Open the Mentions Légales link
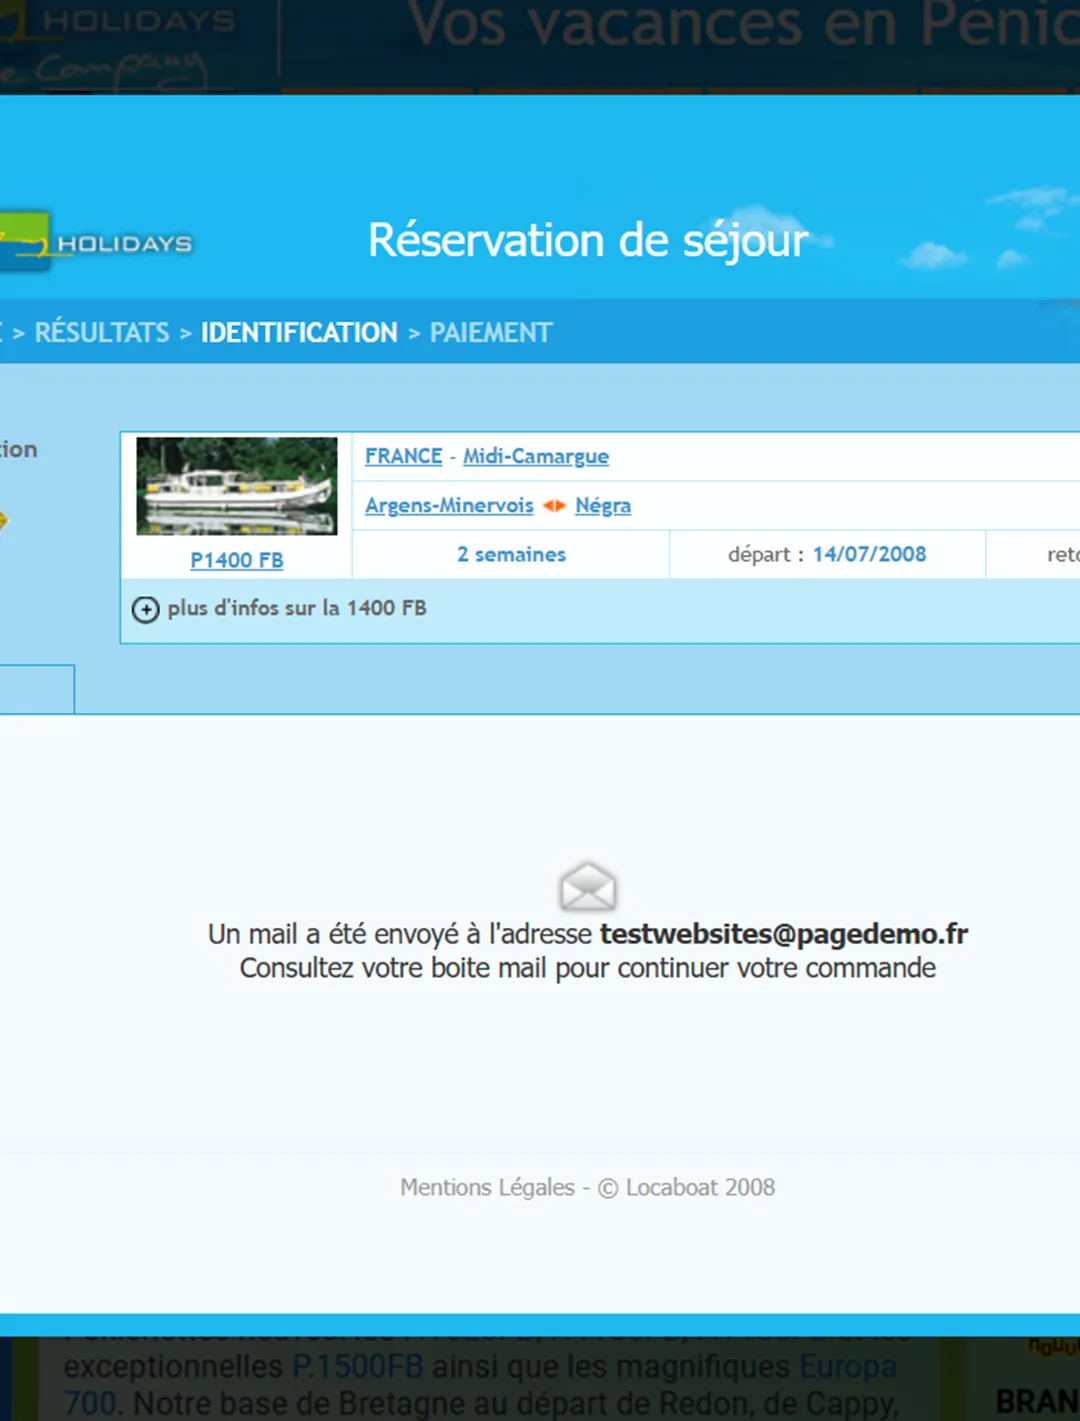Screen dimensions: 1080x1421 point(487,1187)
